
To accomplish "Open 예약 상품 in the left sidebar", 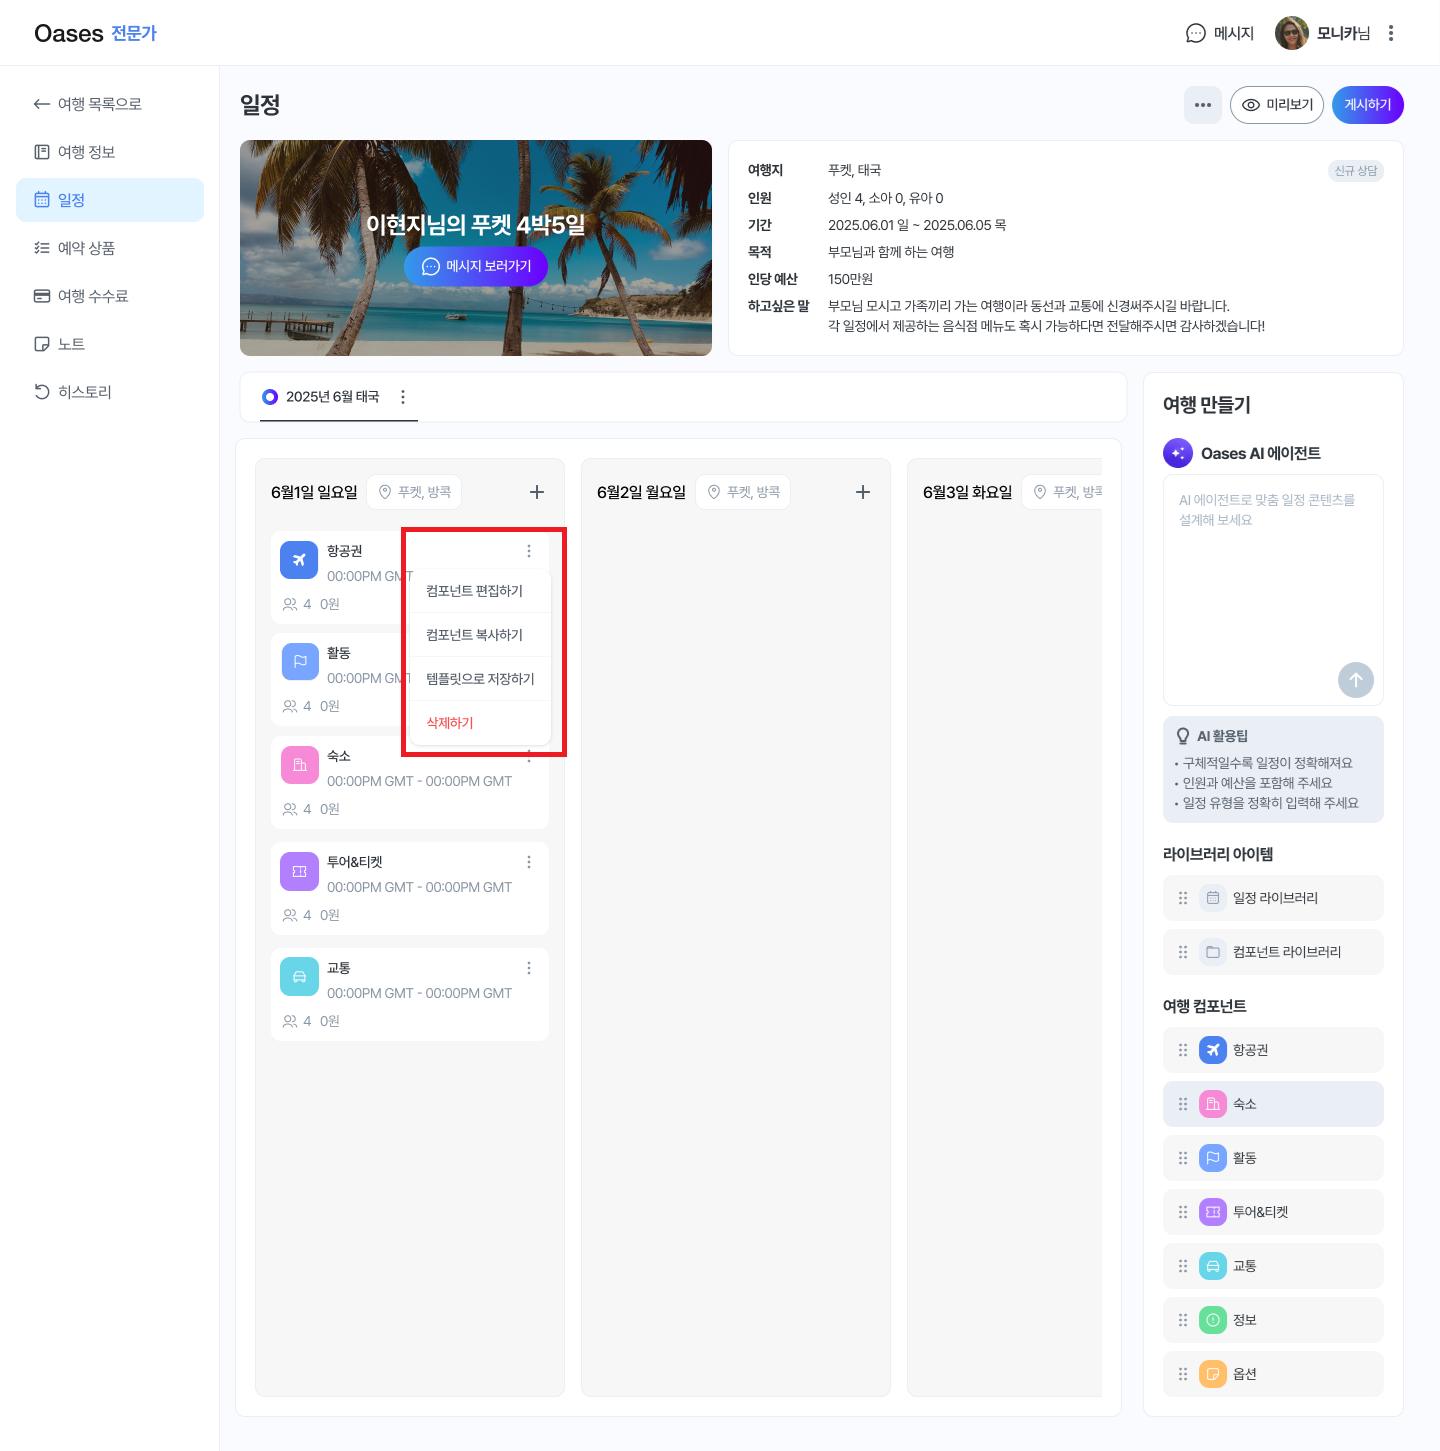I will tap(86, 248).
